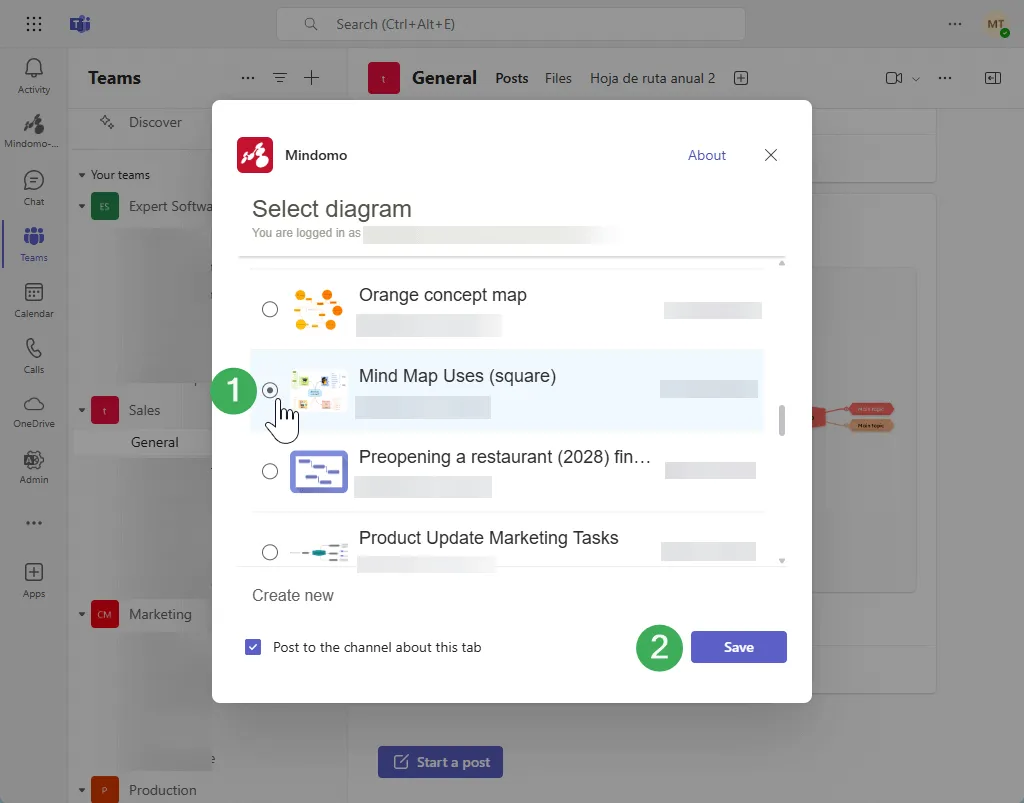The width and height of the screenshot is (1024, 803).
Task: Click the diagram list scrollbar thumb
Action: (x=782, y=420)
